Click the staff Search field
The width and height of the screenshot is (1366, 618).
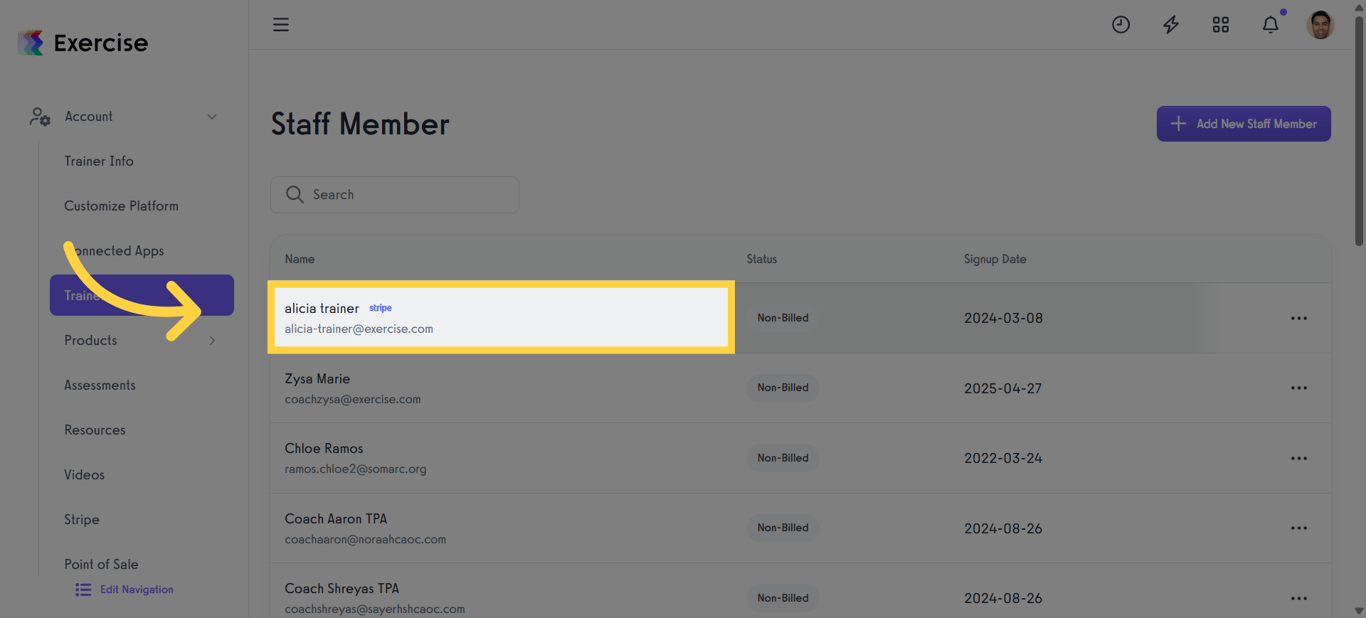[x=395, y=195]
